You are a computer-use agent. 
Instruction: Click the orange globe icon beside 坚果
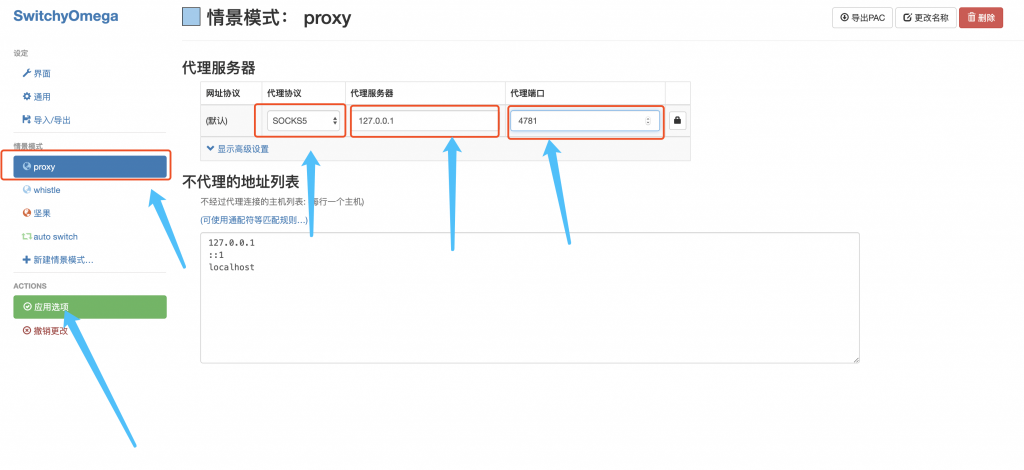27,213
